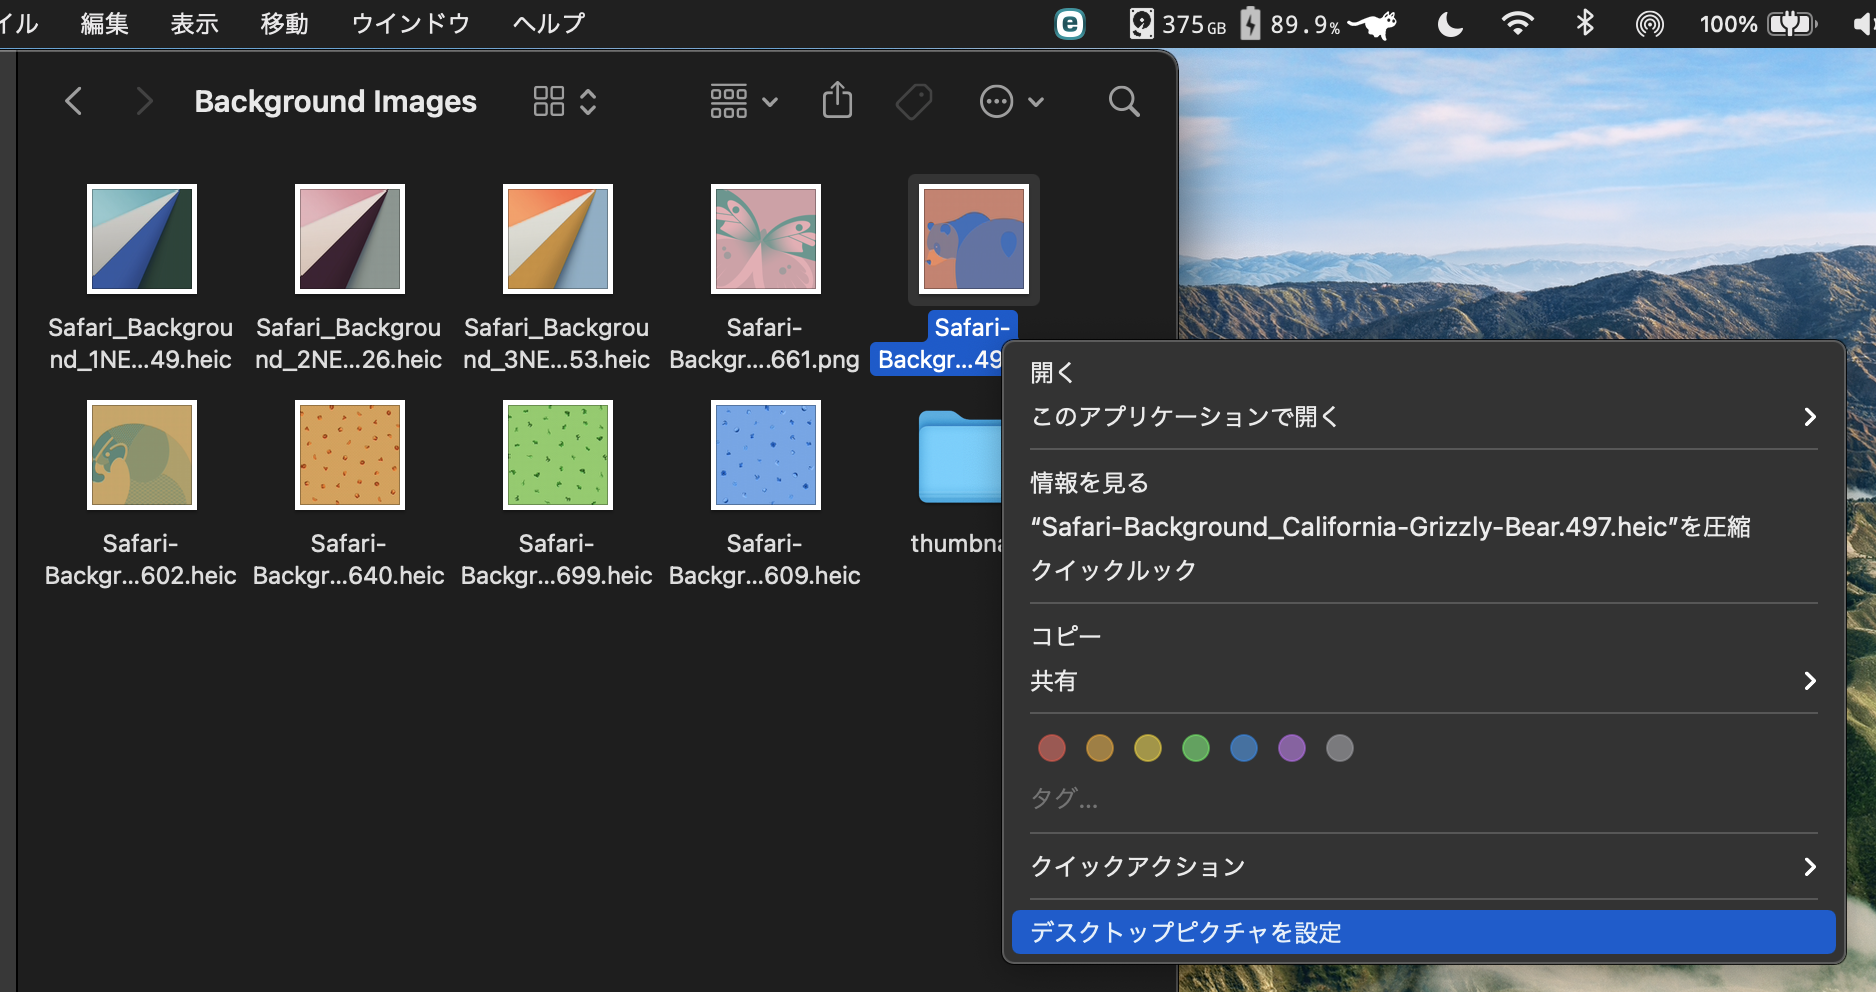Open the ウインドウ menu in menu bar
The width and height of the screenshot is (1876, 992).
[x=410, y=23]
